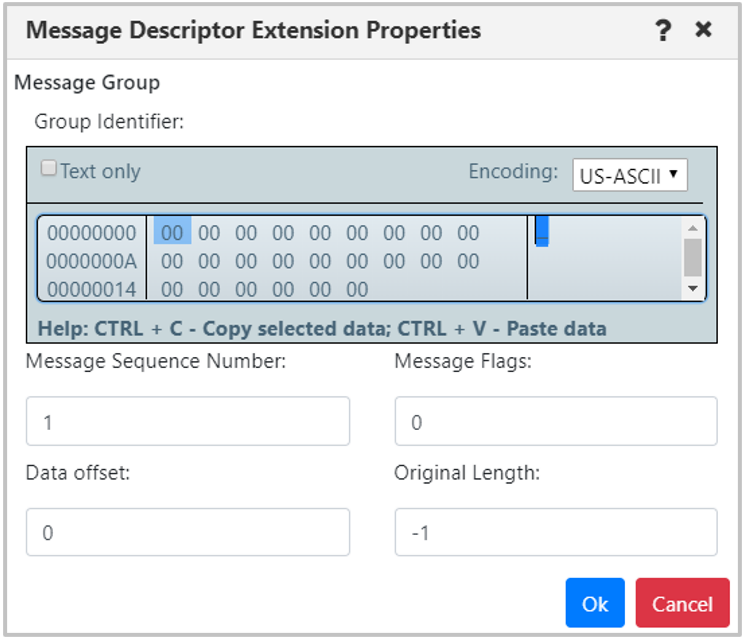Enable the Text only checkbox
The image size is (744, 637).
48,168
